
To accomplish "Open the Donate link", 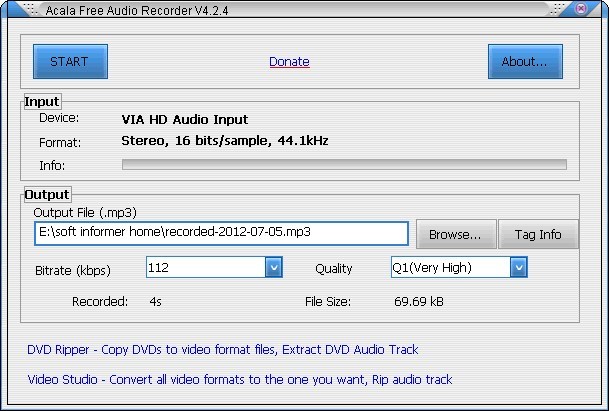I will click(x=289, y=61).
